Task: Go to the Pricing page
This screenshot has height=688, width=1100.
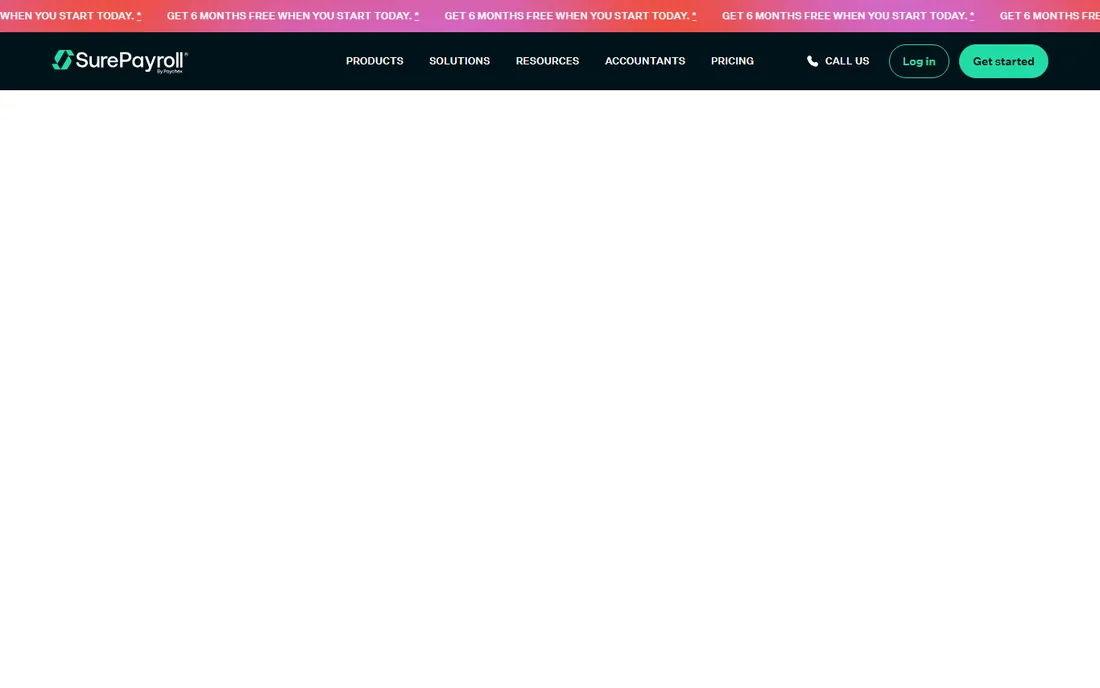Action: (x=732, y=61)
